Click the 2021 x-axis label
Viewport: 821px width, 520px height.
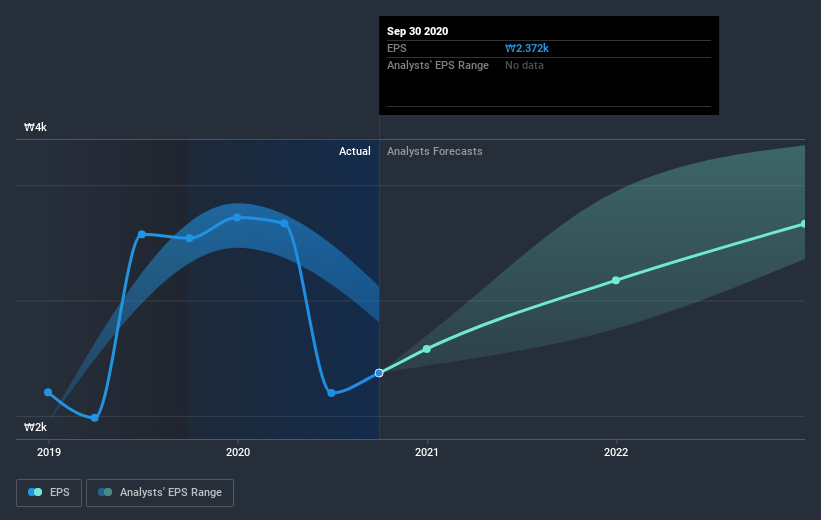click(427, 452)
